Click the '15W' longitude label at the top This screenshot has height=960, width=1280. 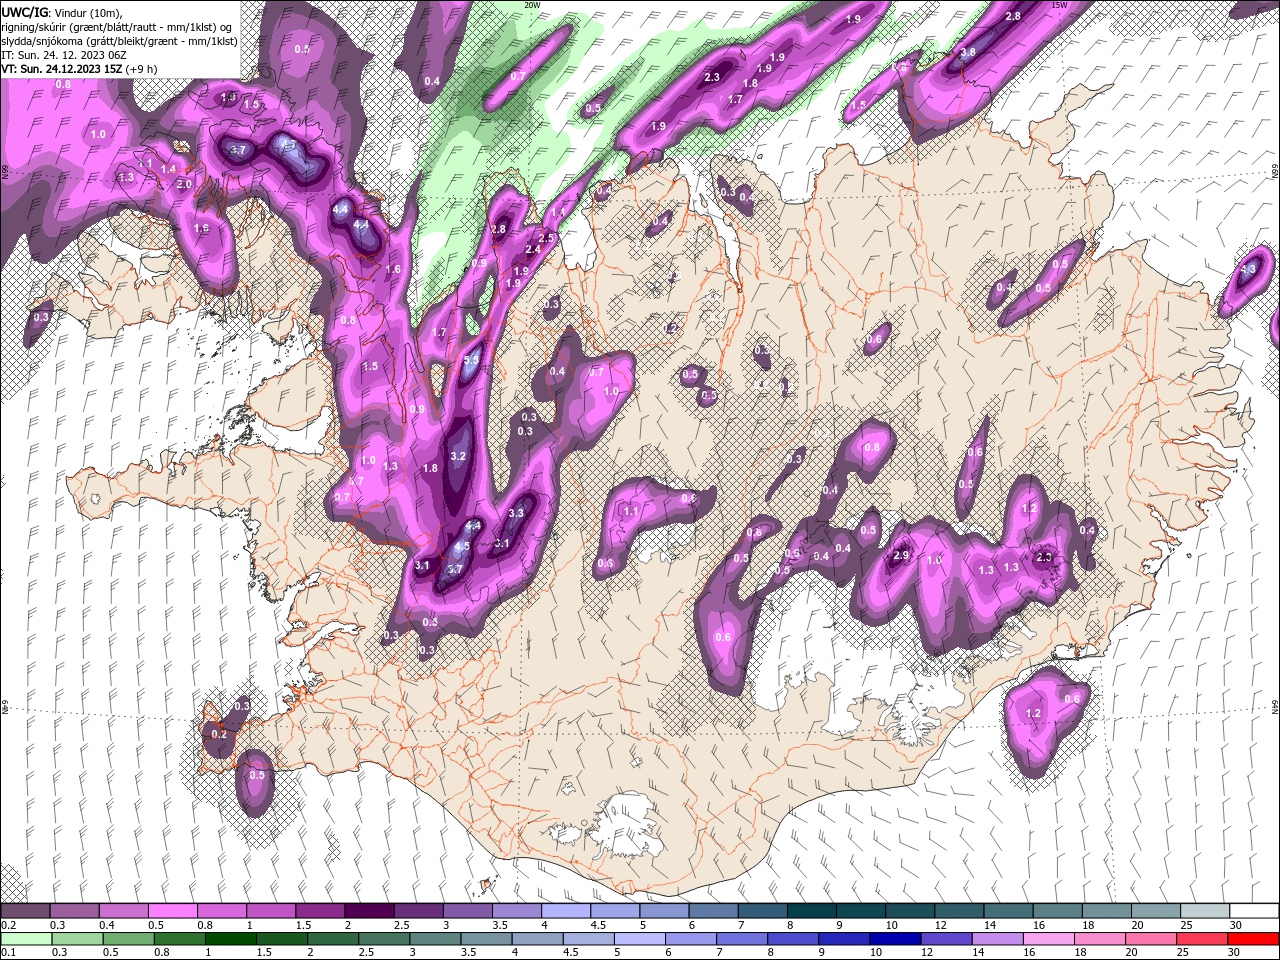tap(1060, 5)
